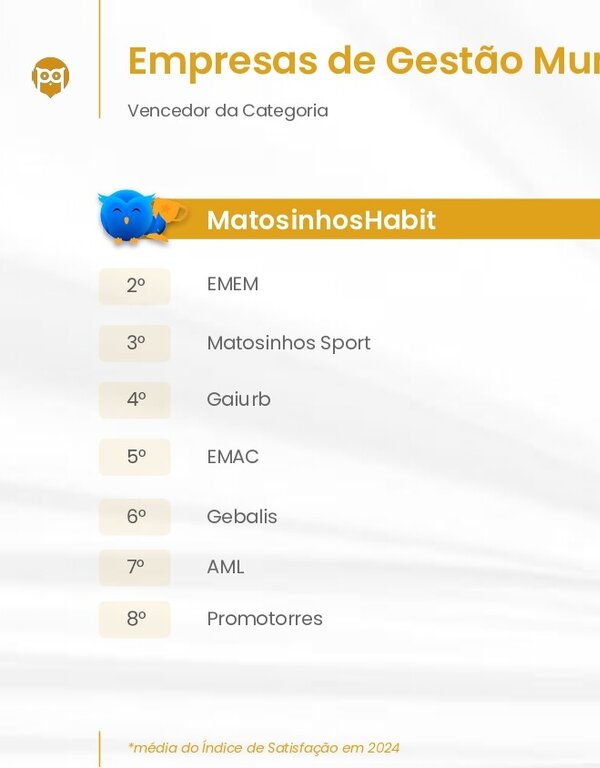Viewport: 600px width, 768px height.
Task: Click the Índice de Satisfação footnote
Action: (264, 748)
